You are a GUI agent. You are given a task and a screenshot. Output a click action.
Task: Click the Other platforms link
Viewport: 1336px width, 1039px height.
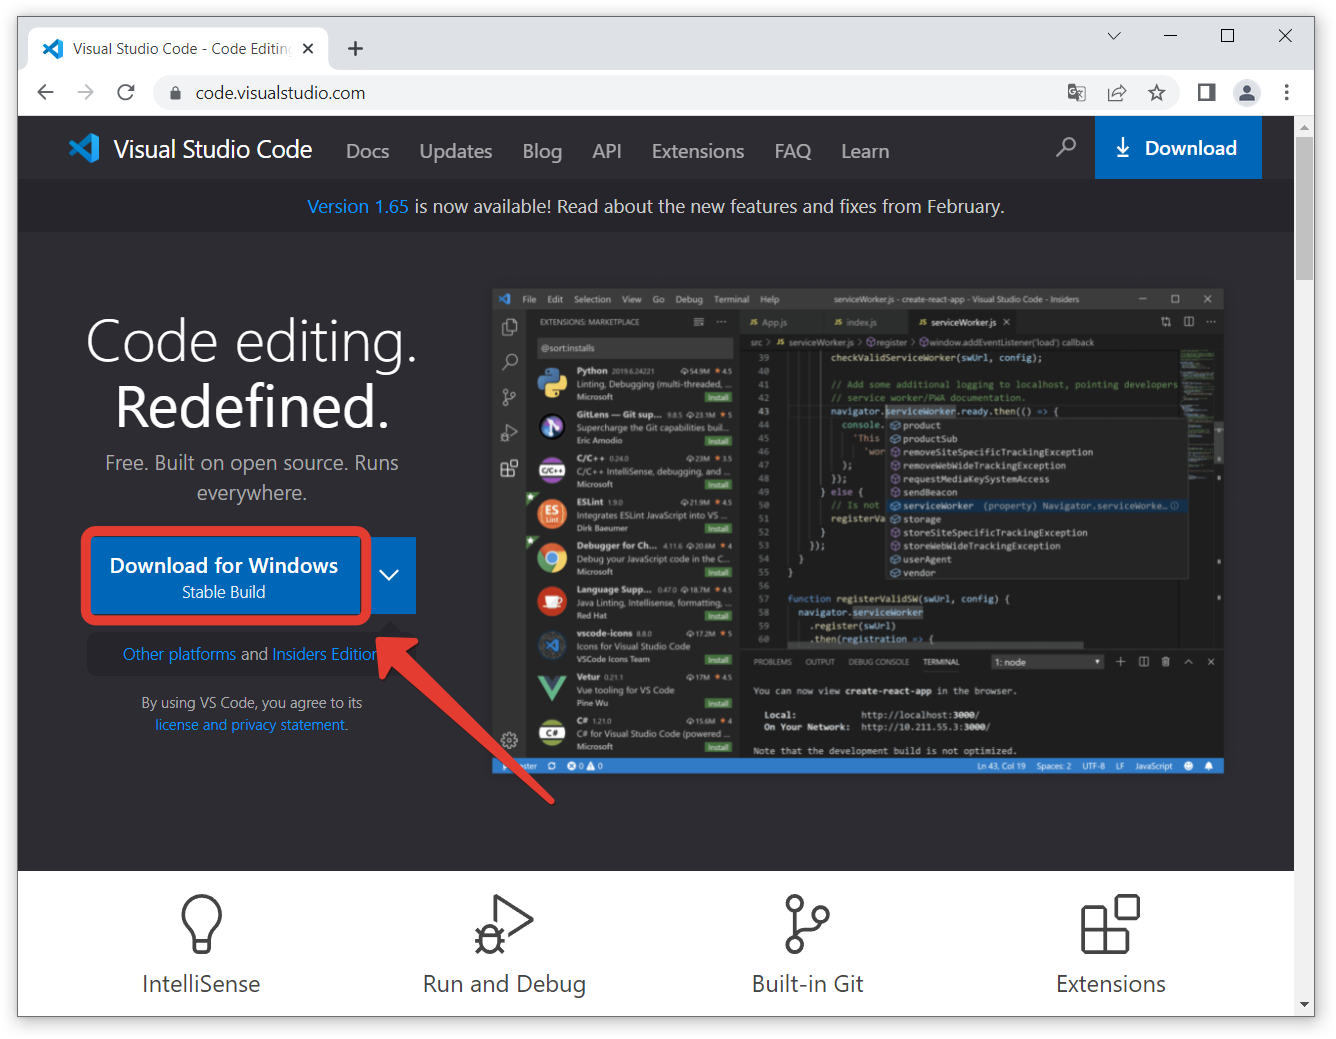point(179,654)
